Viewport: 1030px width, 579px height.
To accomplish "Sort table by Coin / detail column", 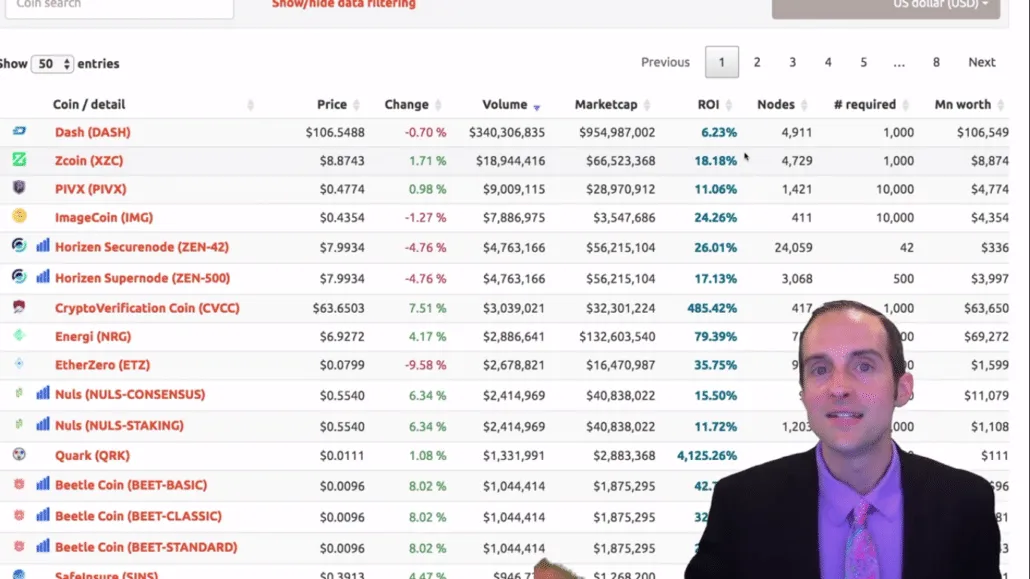I will click(89, 104).
